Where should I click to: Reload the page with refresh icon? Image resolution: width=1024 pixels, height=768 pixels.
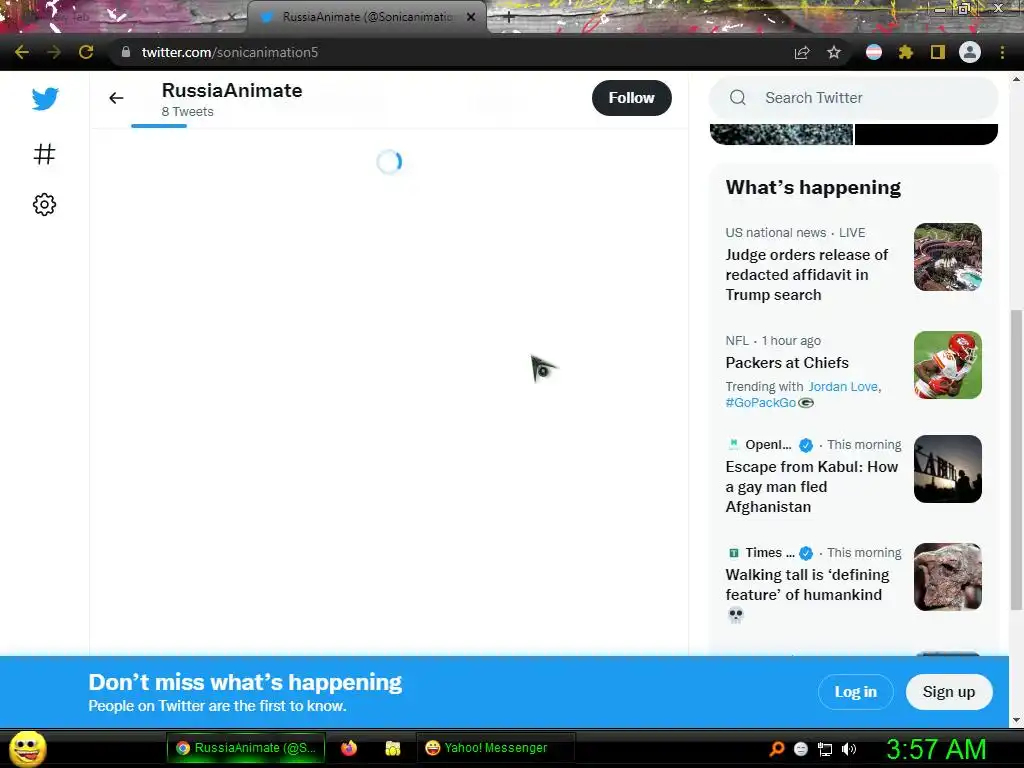[86, 52]
